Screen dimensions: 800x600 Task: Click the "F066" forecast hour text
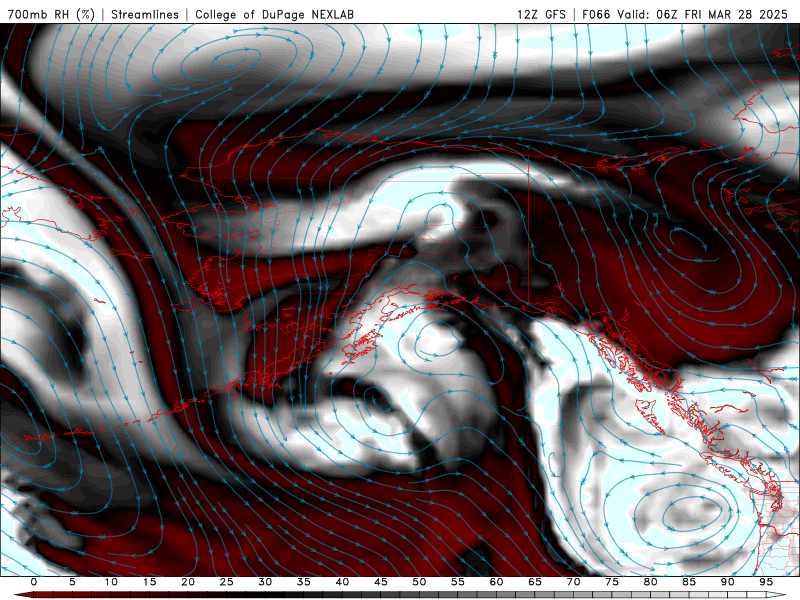[x=596, y=14]
